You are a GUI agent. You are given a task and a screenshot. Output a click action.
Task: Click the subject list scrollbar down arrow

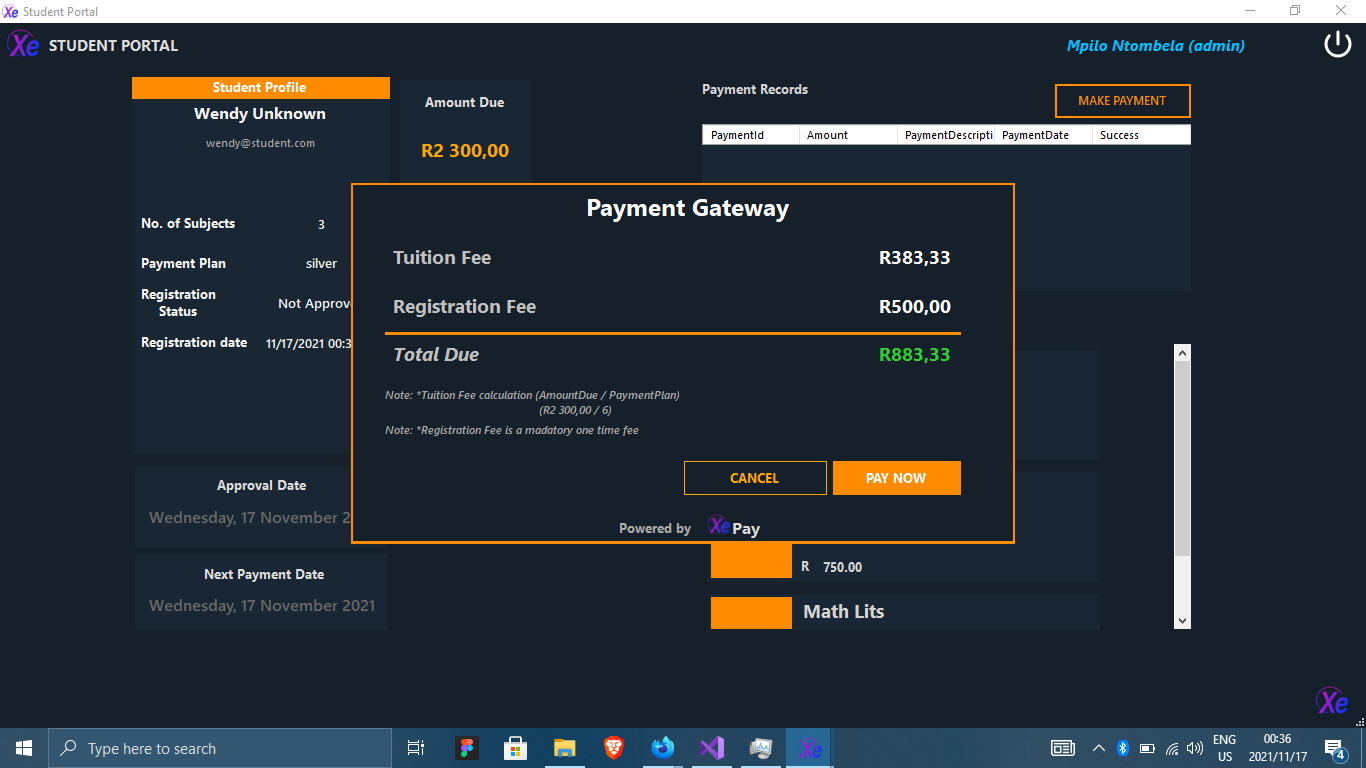tap(1183, 621)
